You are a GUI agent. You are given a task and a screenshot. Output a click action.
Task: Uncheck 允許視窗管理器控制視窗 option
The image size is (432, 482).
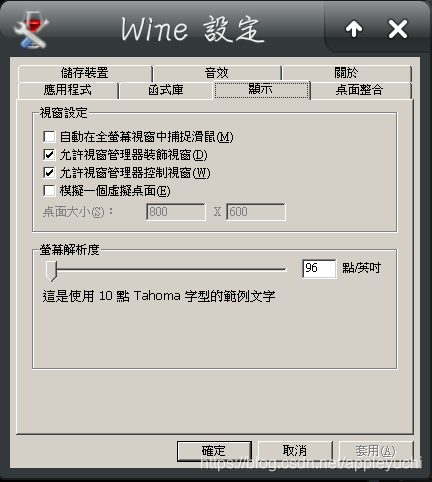[x=49, y=173]
